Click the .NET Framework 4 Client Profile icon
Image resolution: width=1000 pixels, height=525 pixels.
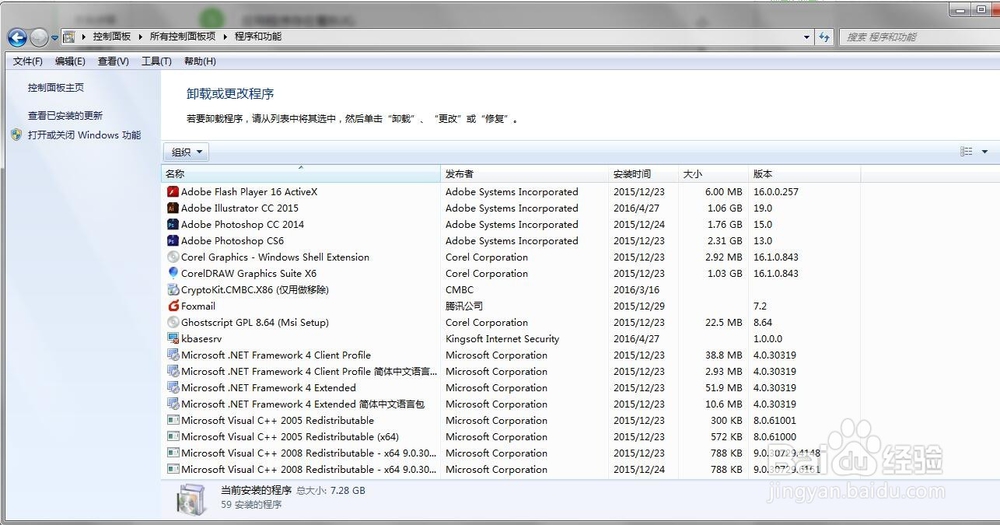click(x=173, y=355)
